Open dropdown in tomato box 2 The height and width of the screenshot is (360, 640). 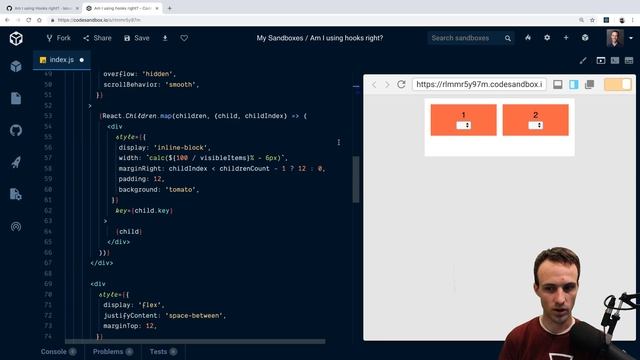[x=536, y=125]
